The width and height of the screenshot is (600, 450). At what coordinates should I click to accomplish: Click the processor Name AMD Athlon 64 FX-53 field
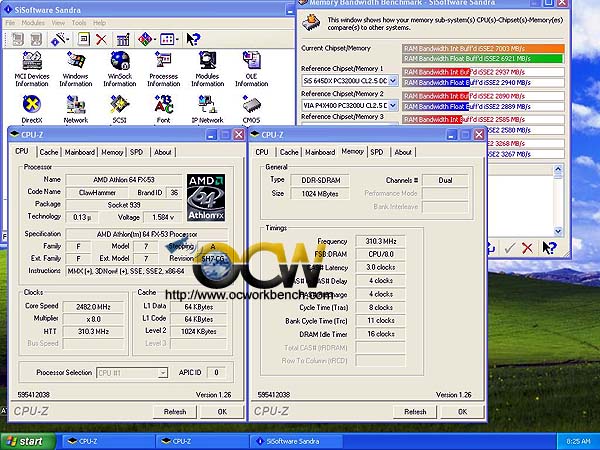click(124, 179)
